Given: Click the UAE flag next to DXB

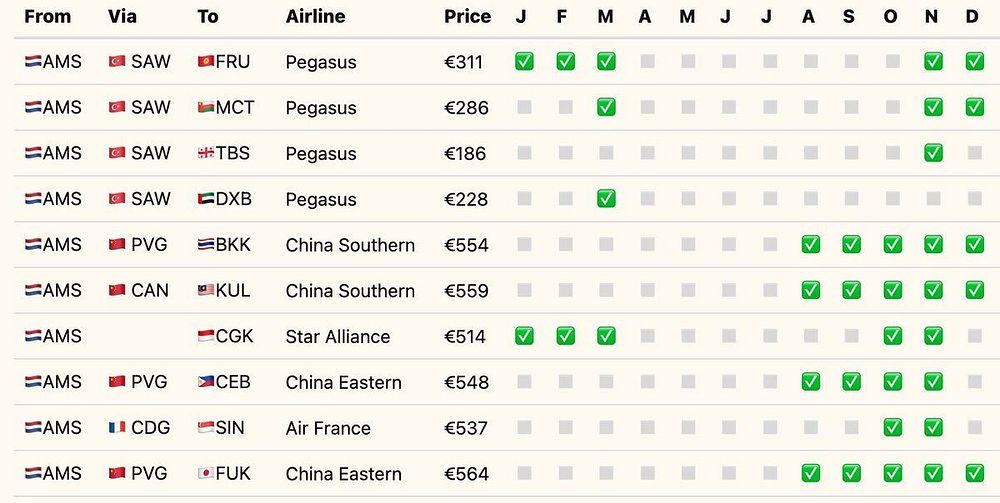Looking at the screenshot, I should pyautogui.click(x=207, y=199).
